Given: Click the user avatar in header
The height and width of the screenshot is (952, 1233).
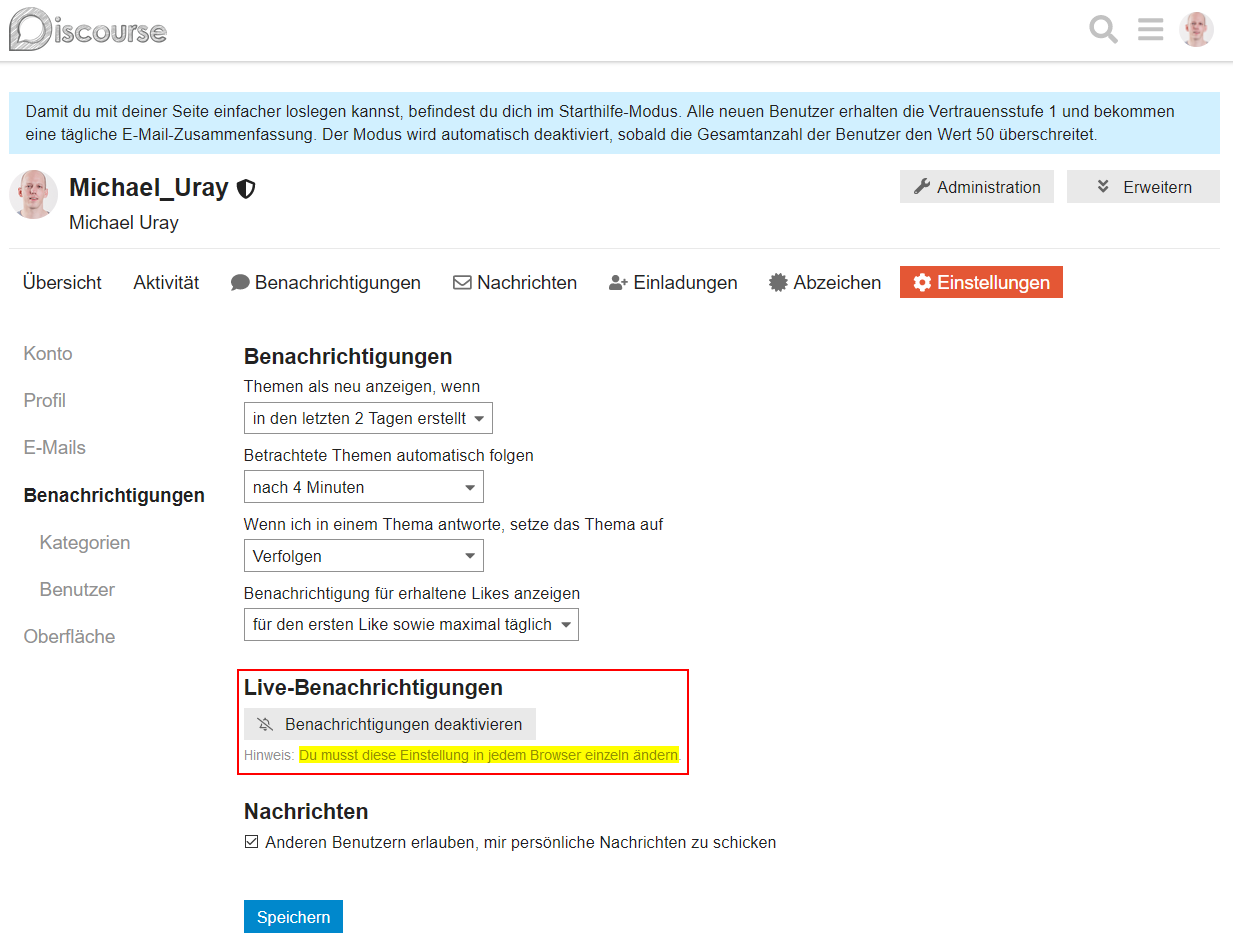Looking at the screenshot, I should coord(1196,29).
